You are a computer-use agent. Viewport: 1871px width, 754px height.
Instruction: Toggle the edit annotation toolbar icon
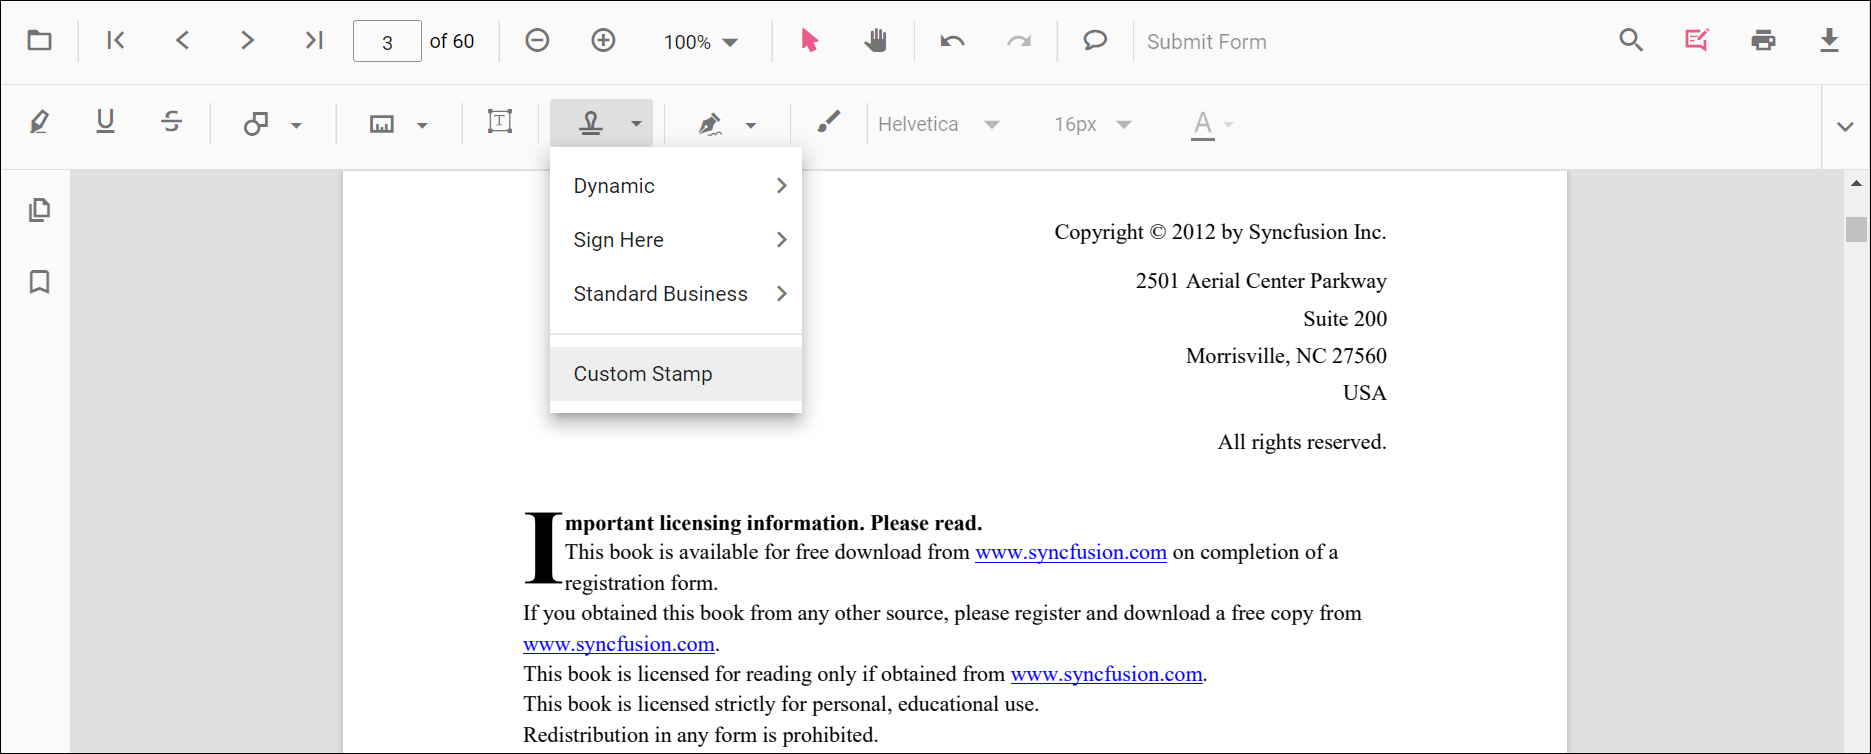[1696, 41]
